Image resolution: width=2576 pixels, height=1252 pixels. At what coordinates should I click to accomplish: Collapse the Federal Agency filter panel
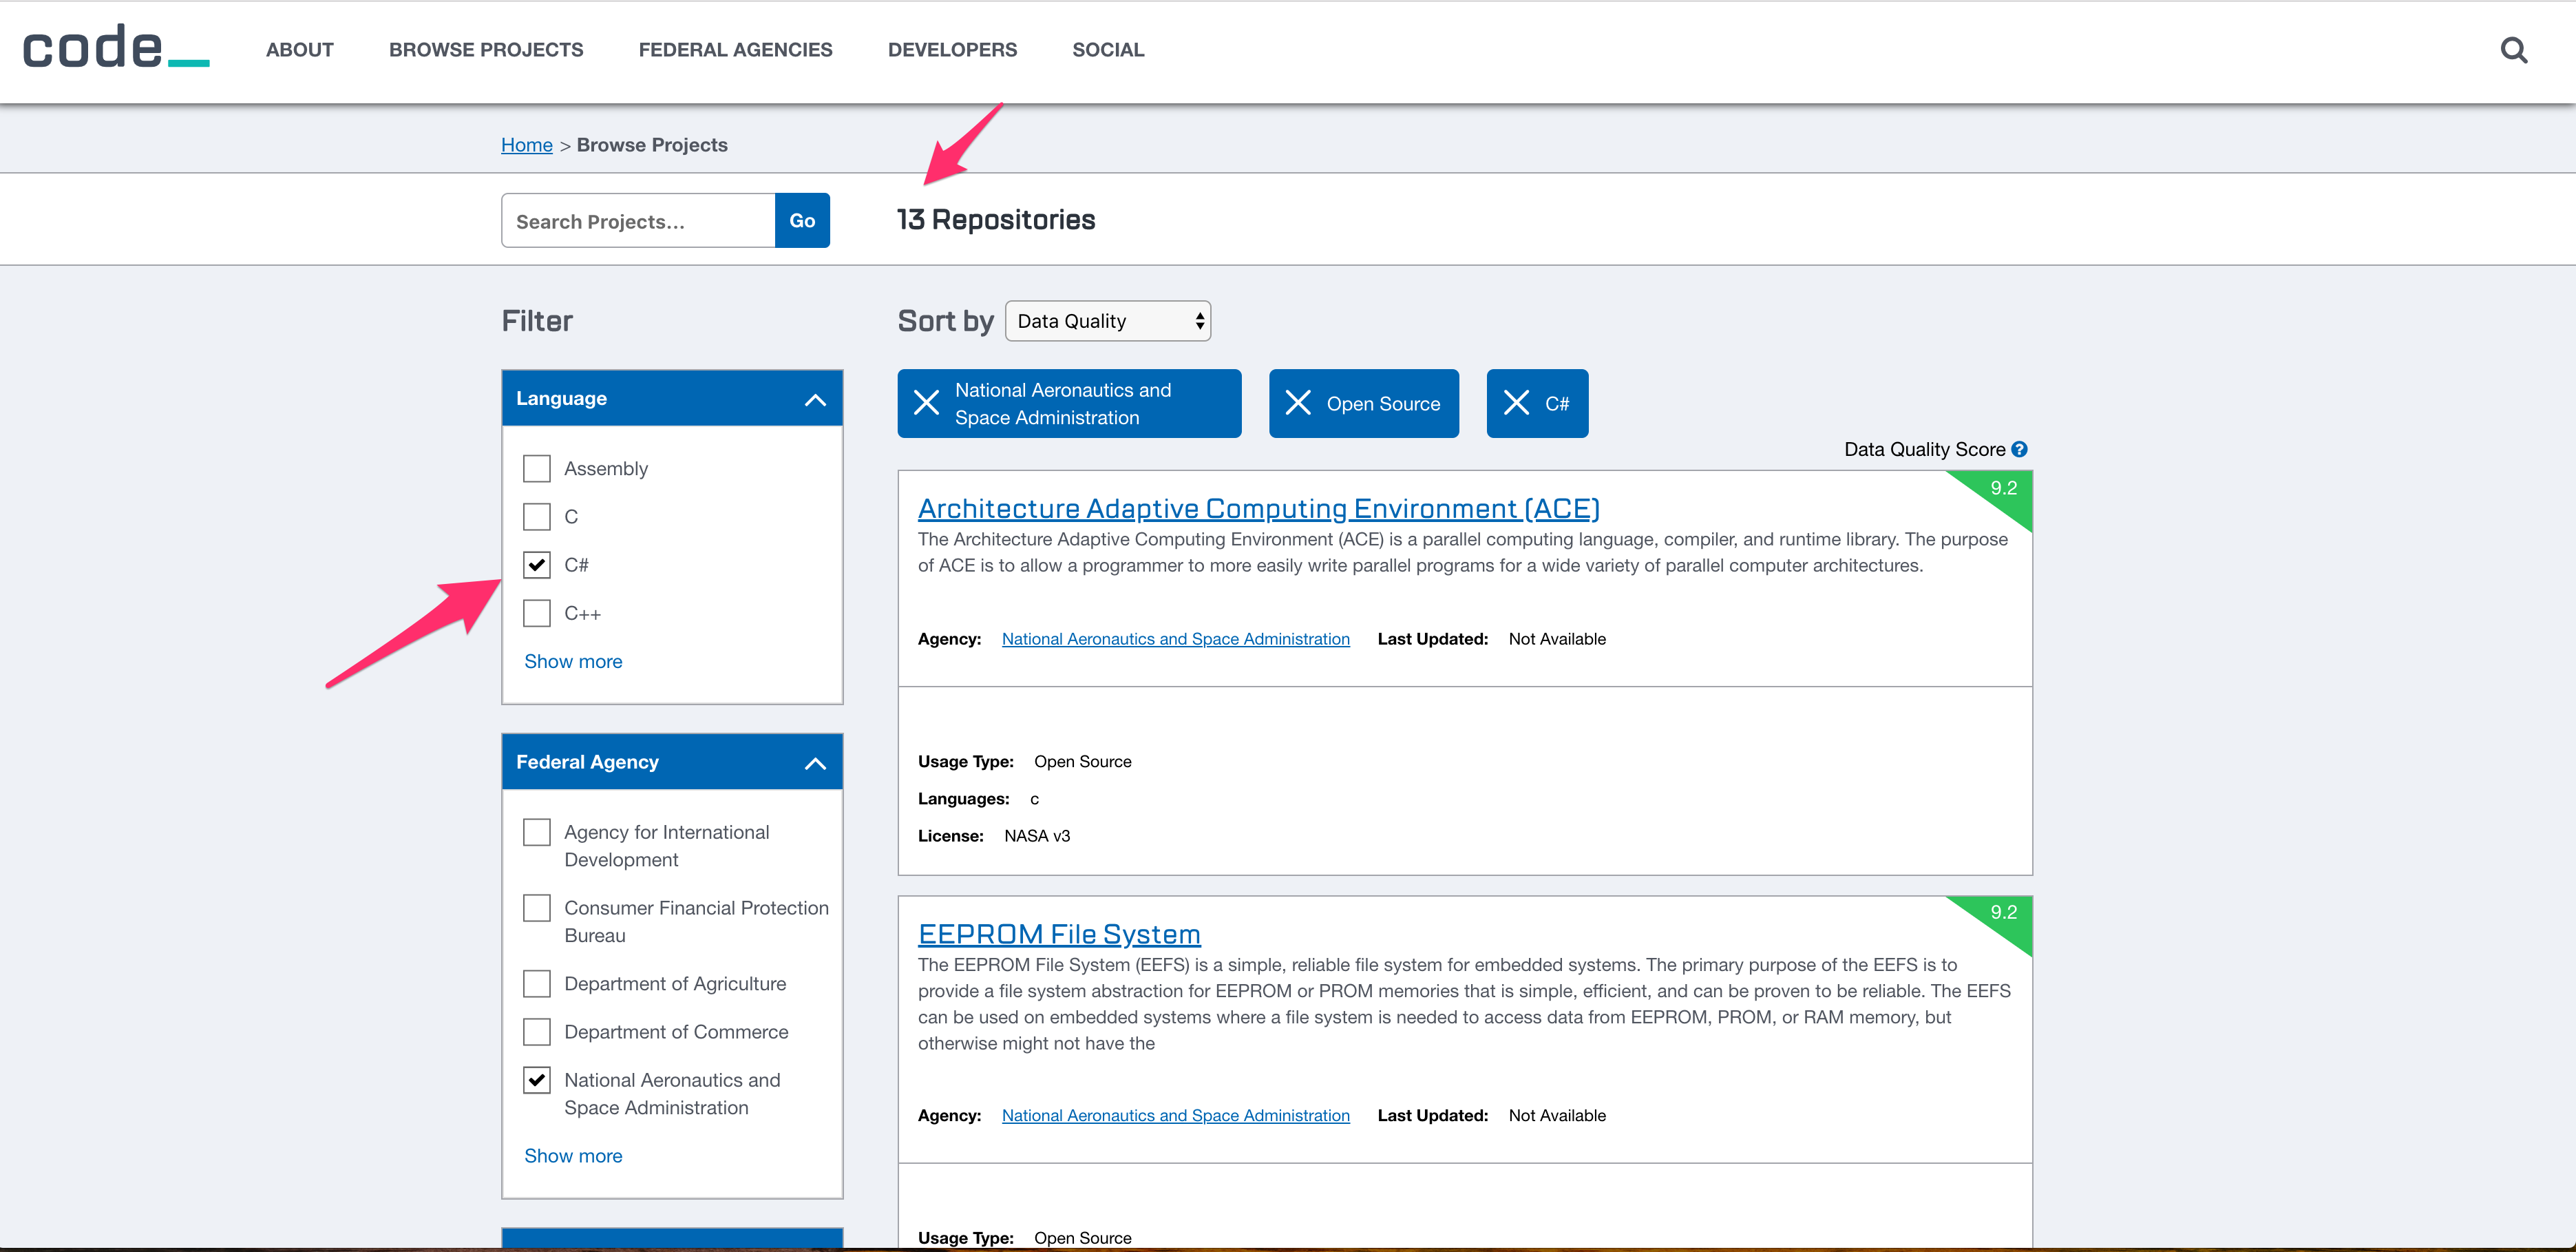click(x=815, y=763)
